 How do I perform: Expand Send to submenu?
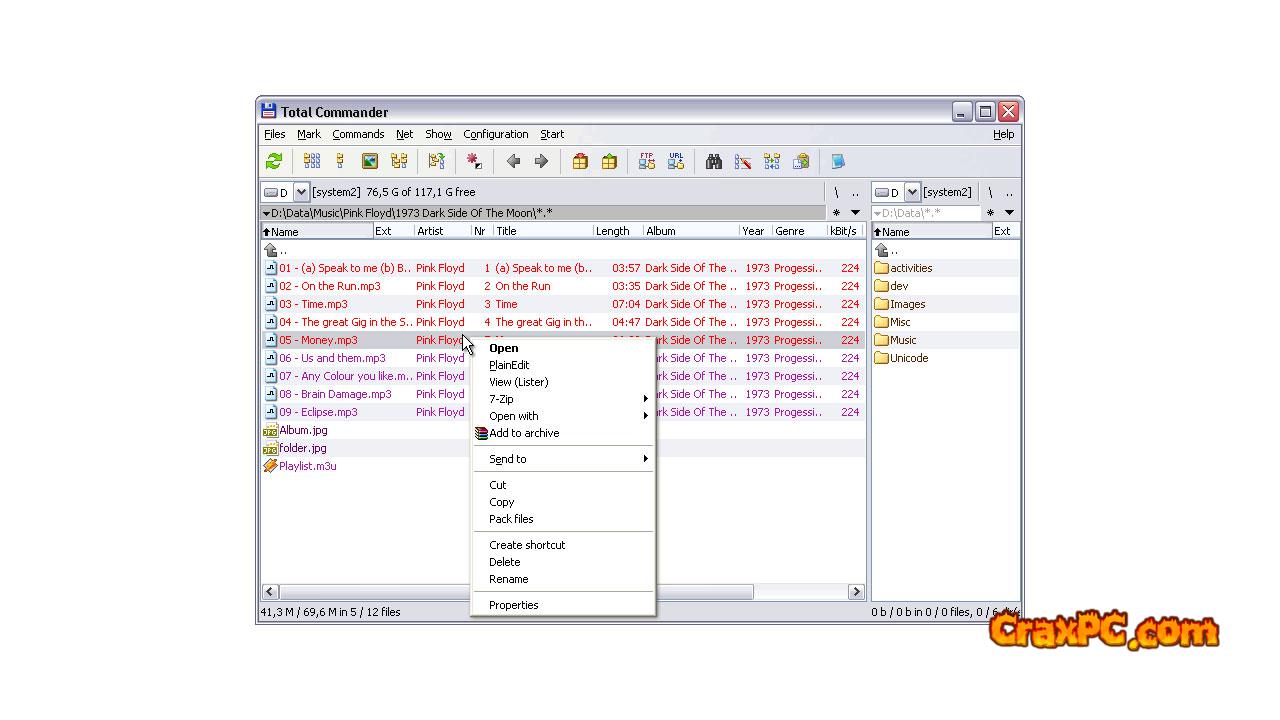coord(565,459)
